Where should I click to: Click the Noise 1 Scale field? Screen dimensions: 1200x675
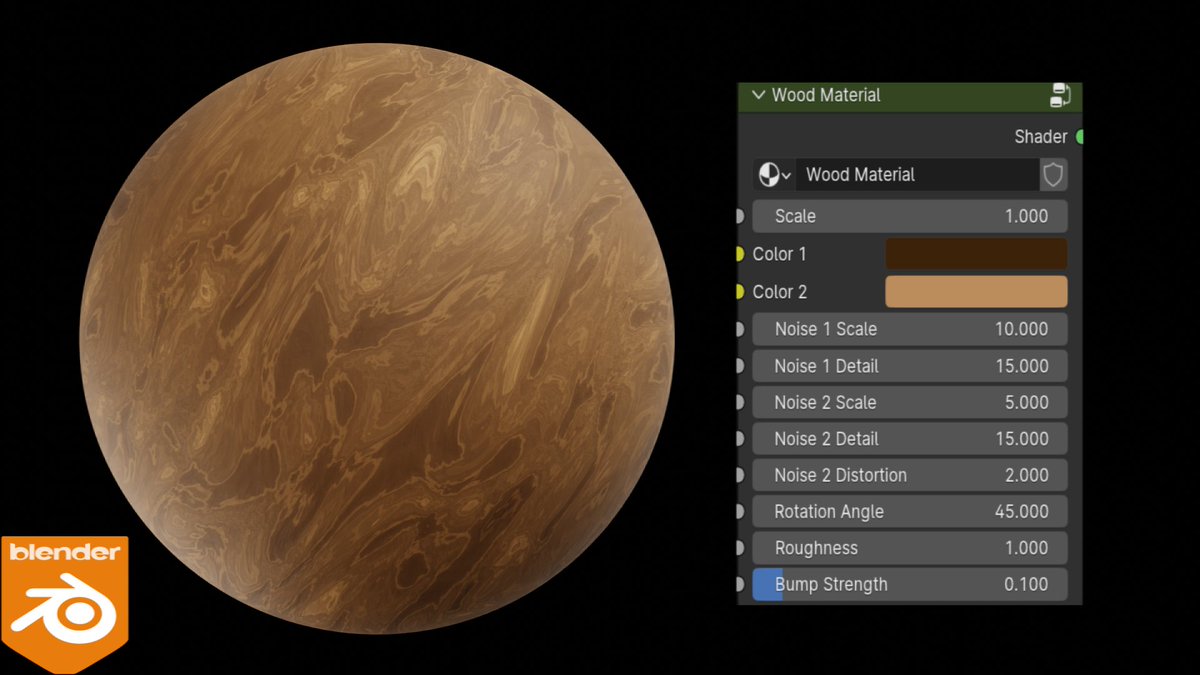point(909,329)
